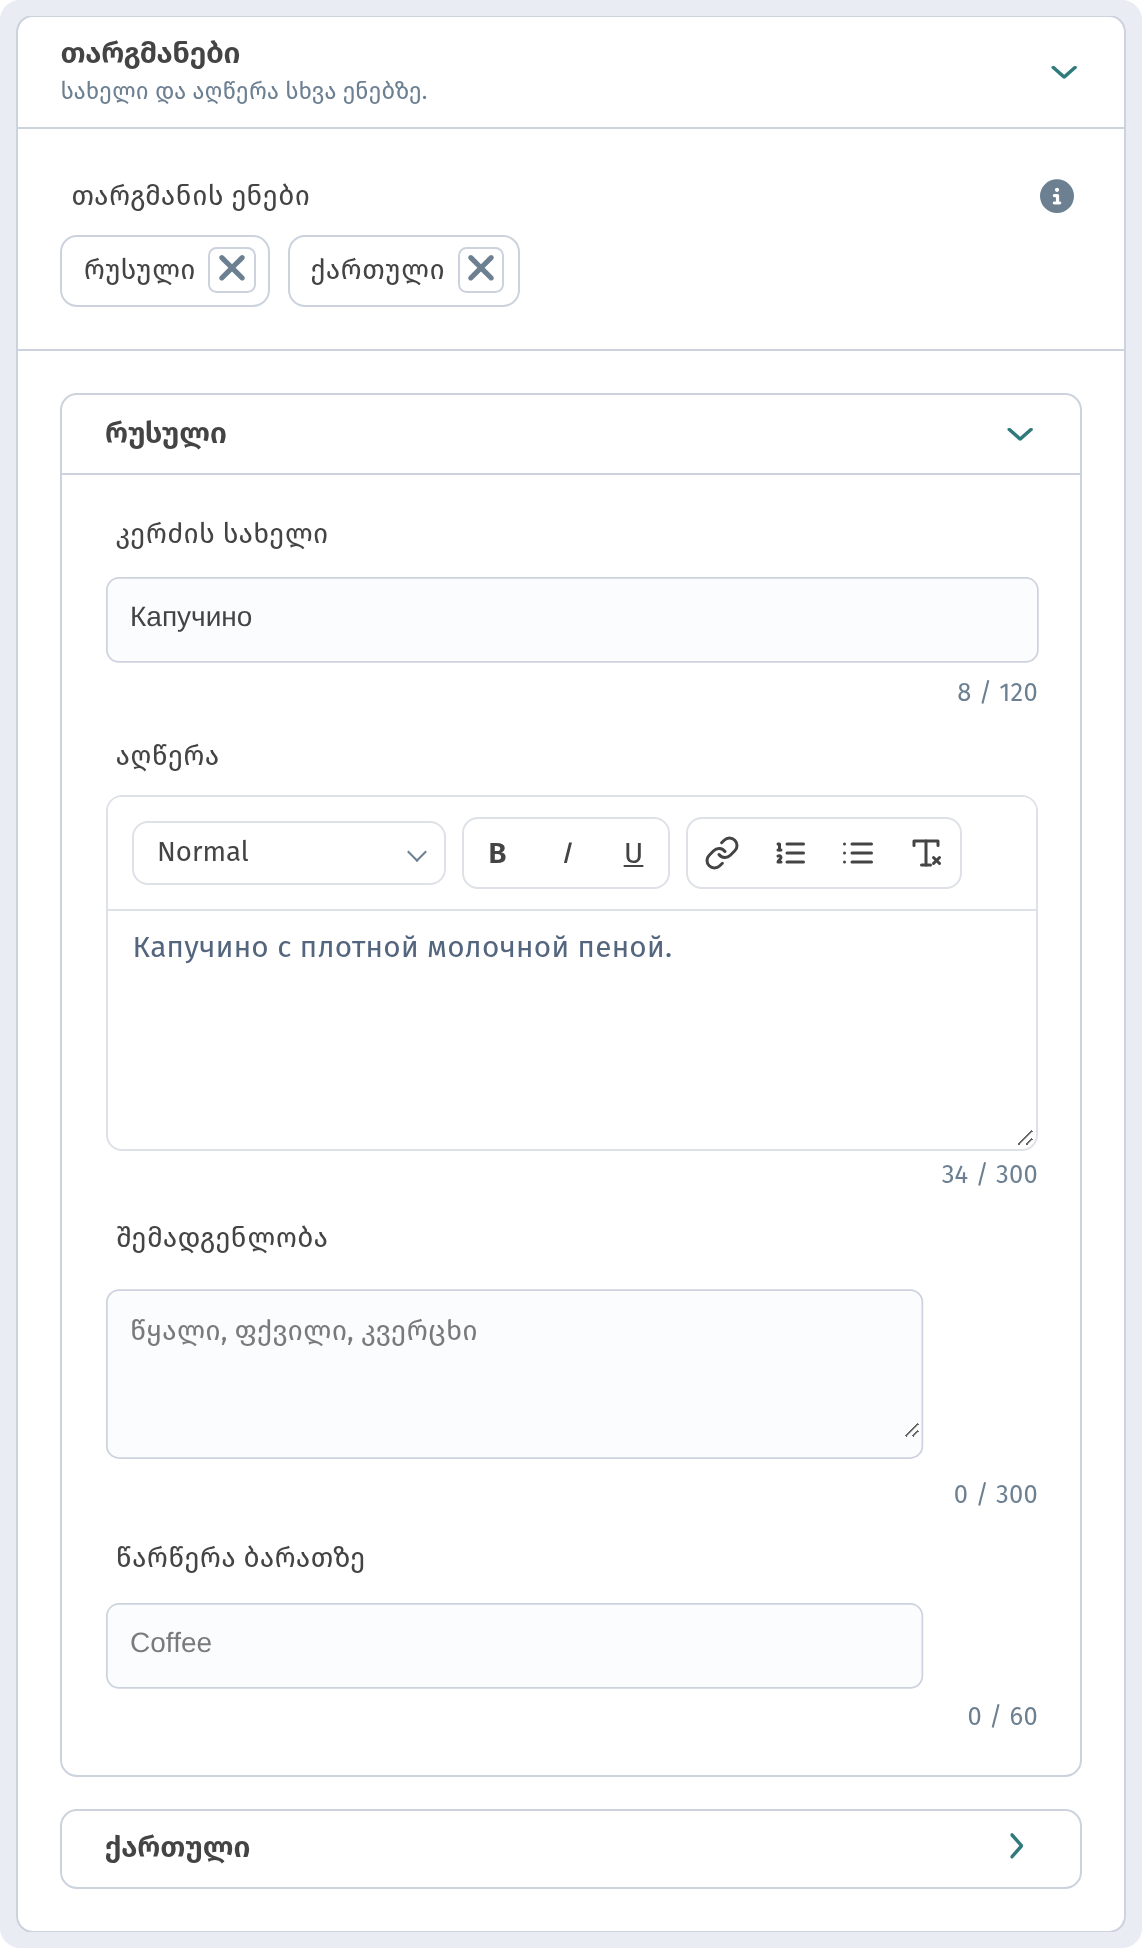
Task: Focus the dish name field with Капучино
Action: click(x=572, y=620)
